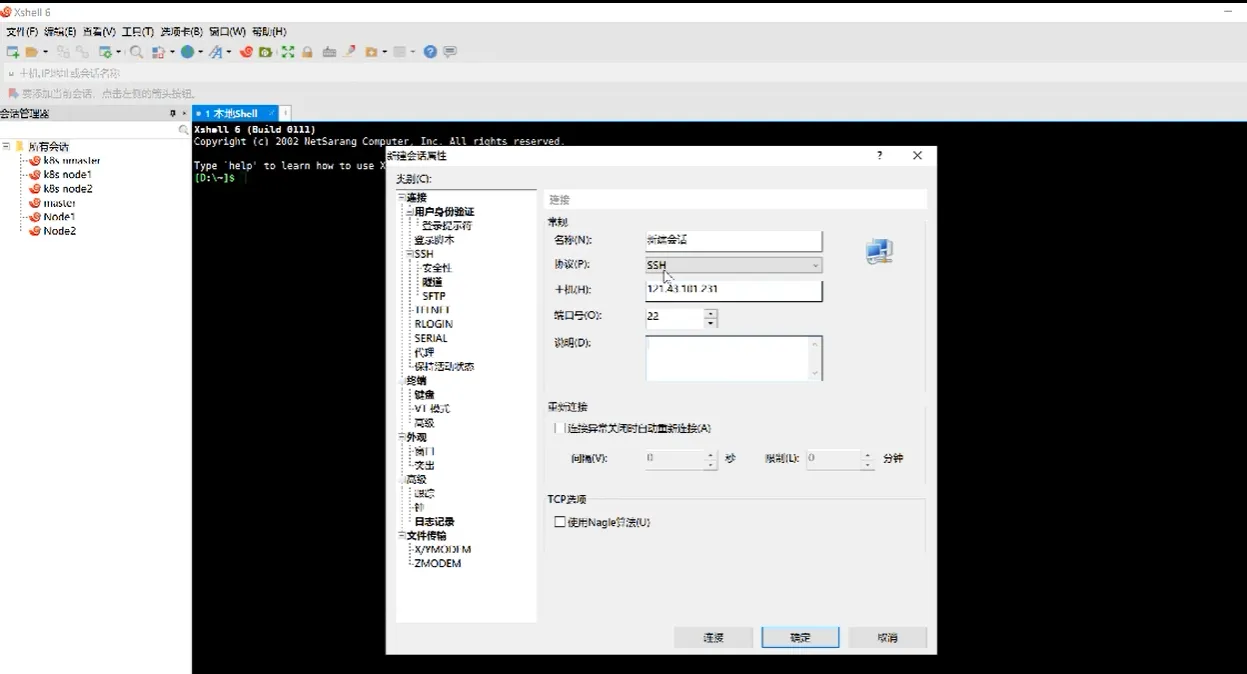
Task: Toggle full screen with green arrows icon
Action: click(288, 52)
